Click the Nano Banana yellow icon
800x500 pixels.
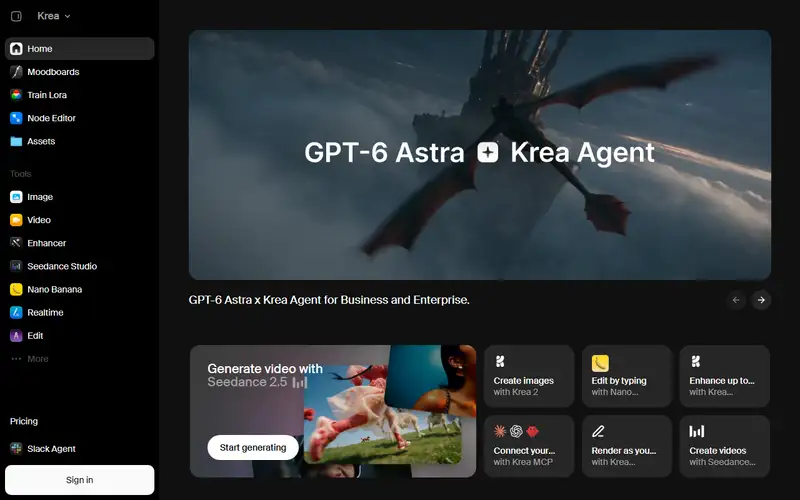[16, 289]
